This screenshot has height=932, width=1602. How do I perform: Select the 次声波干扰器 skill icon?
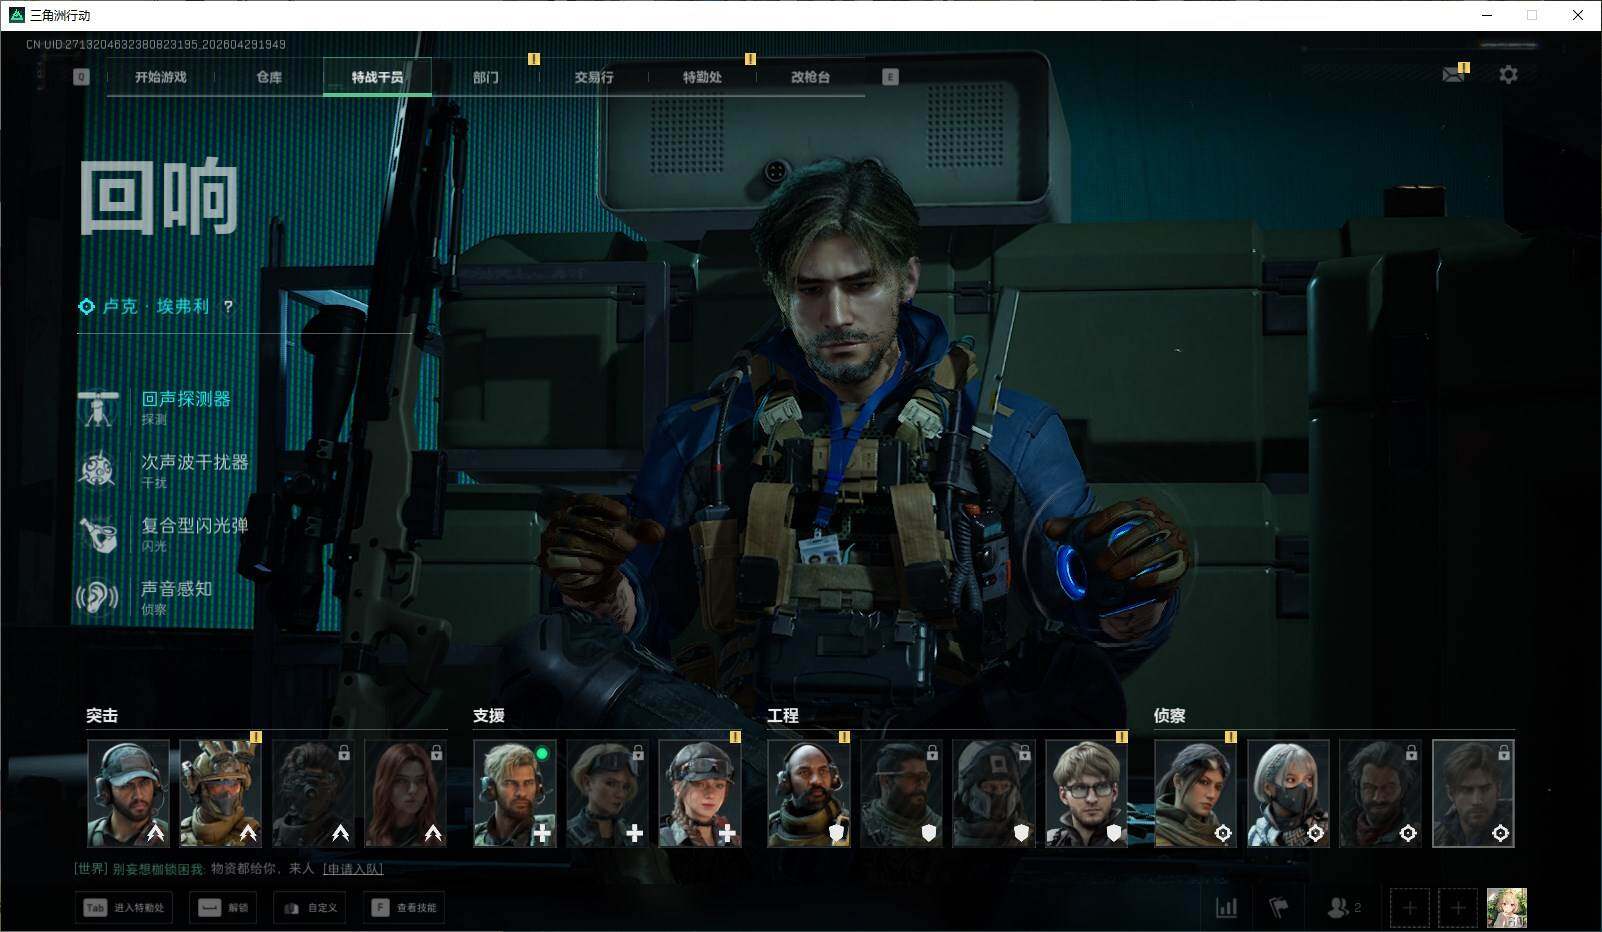click(x=98, y=471)
